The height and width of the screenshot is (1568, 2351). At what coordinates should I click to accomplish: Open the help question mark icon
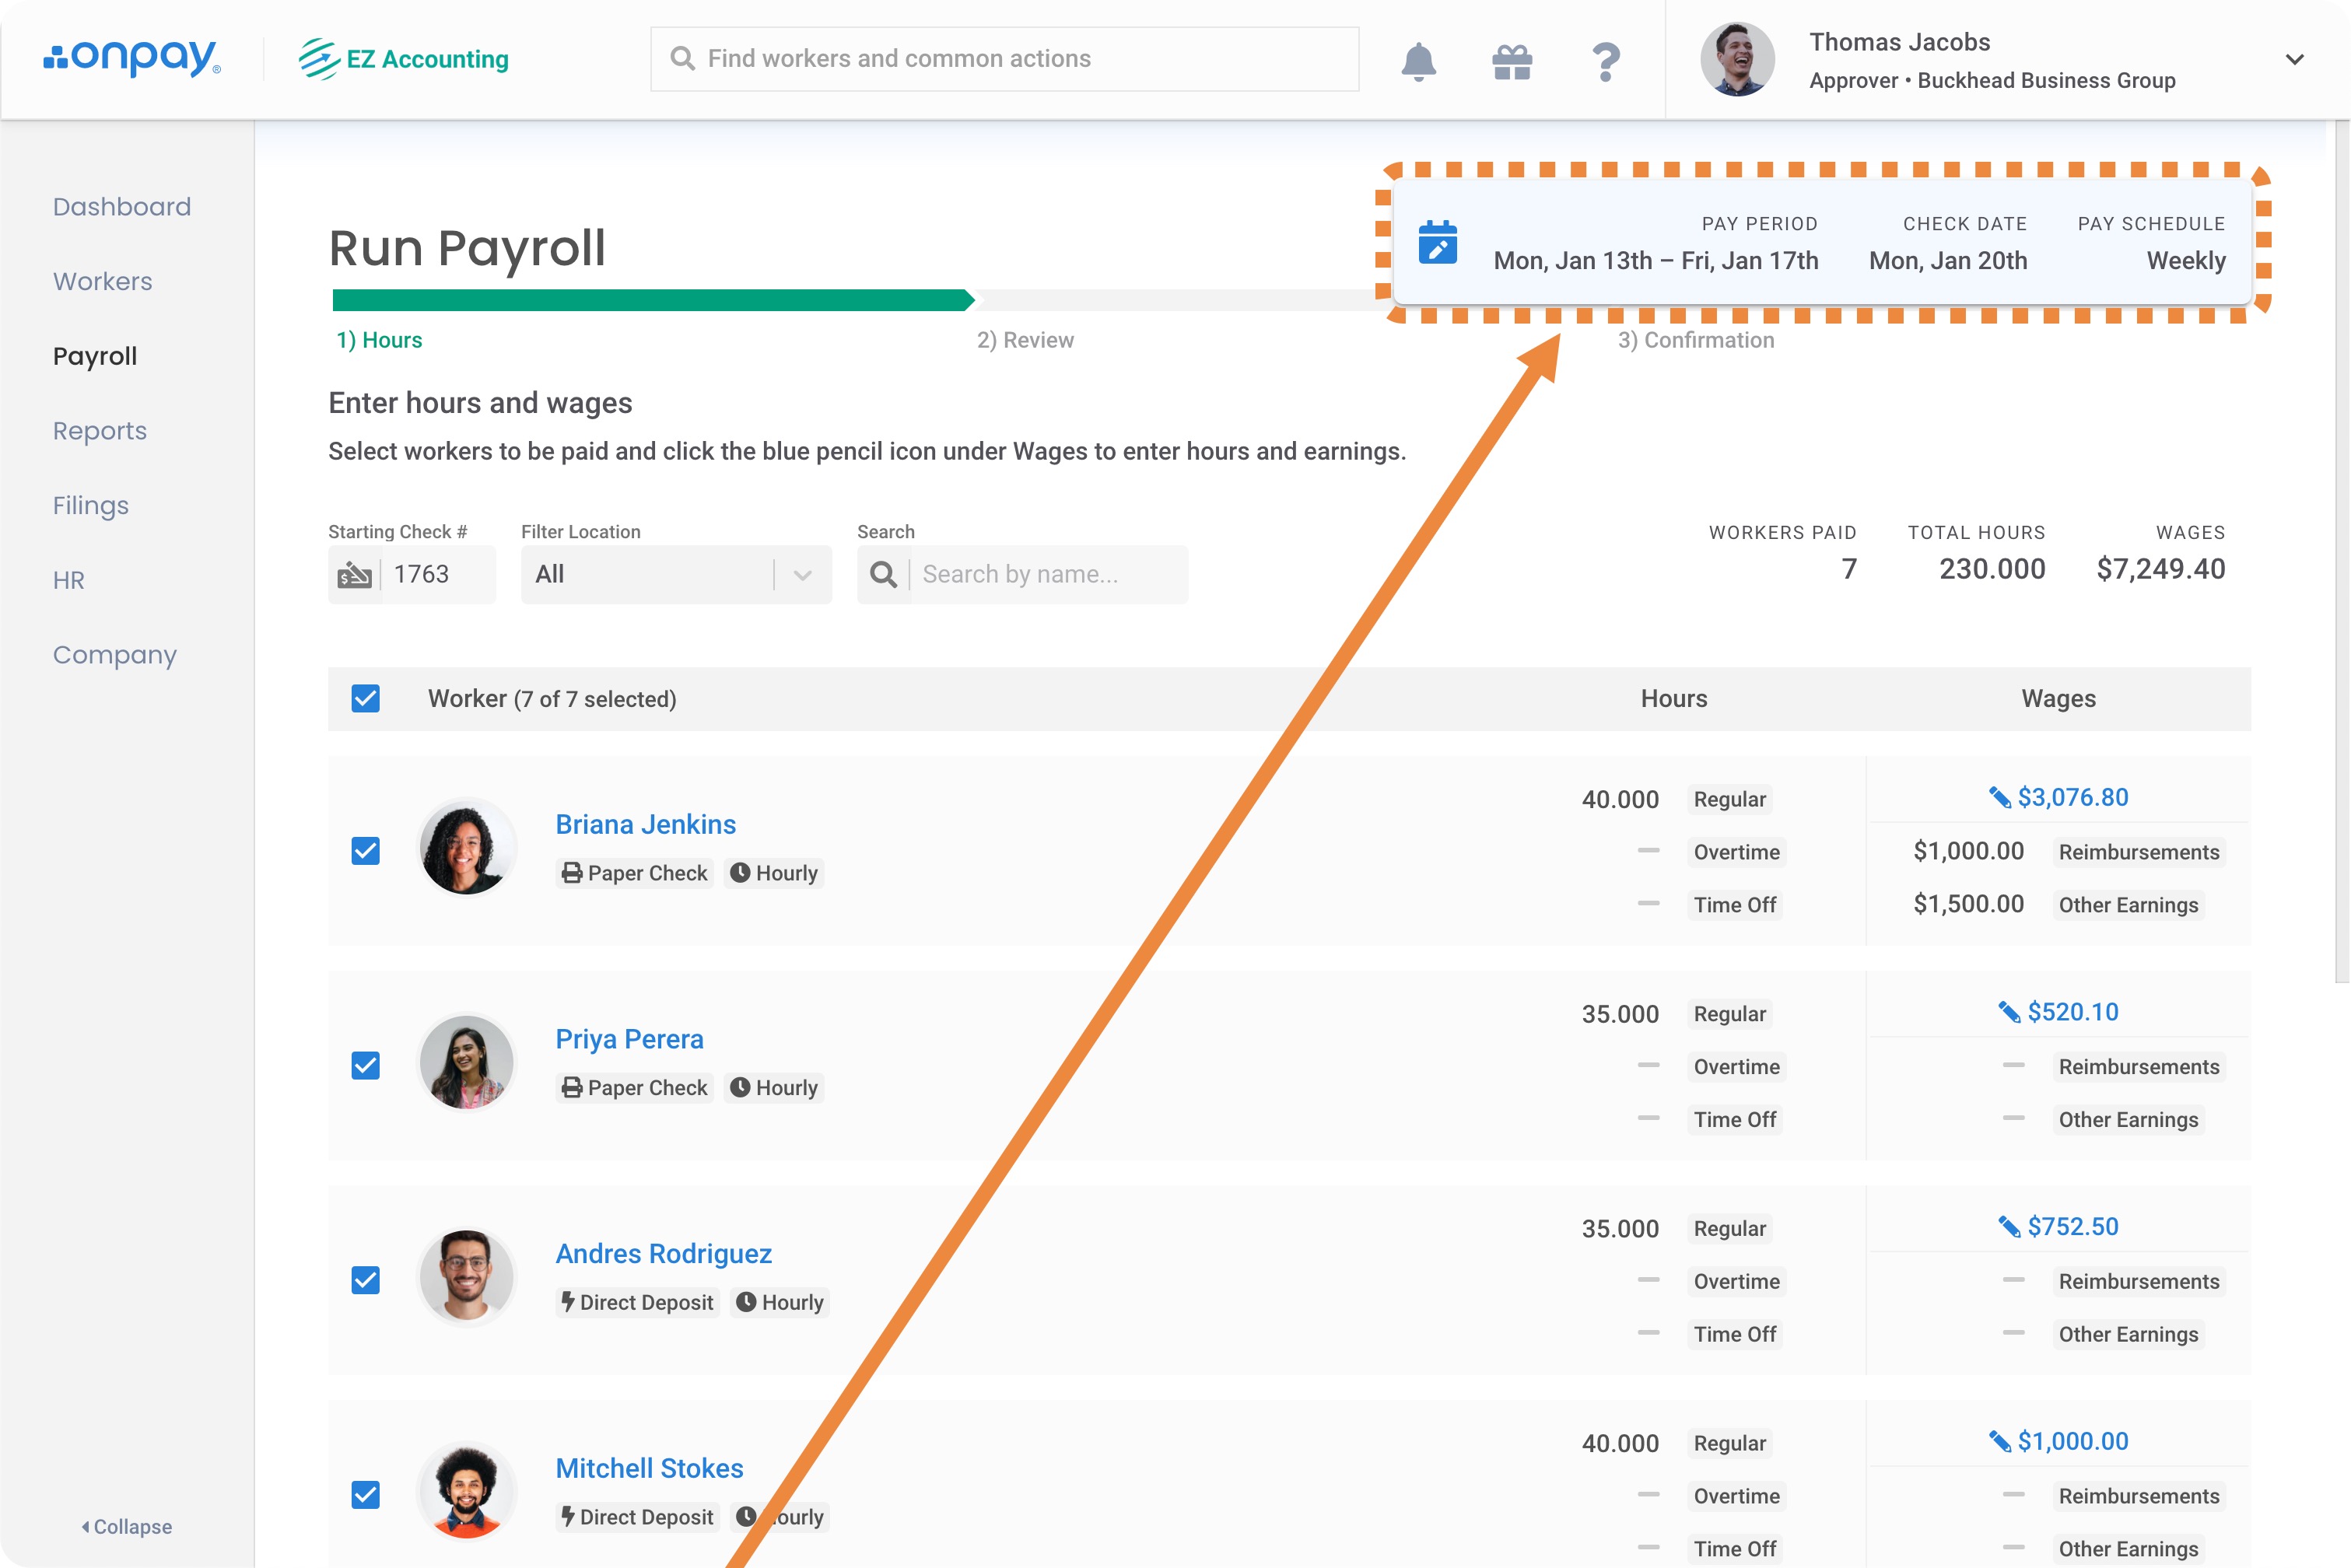coord(1605,61)
